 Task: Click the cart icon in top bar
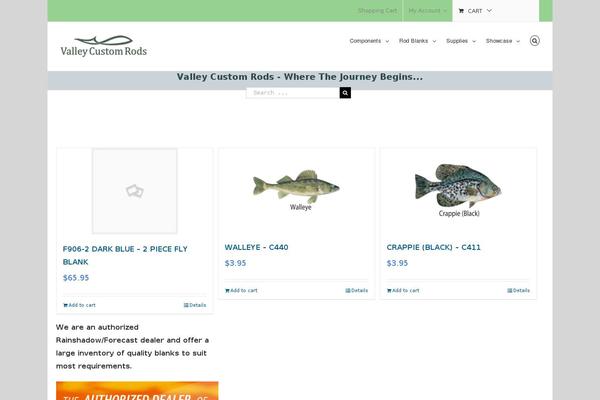(461, 11)
